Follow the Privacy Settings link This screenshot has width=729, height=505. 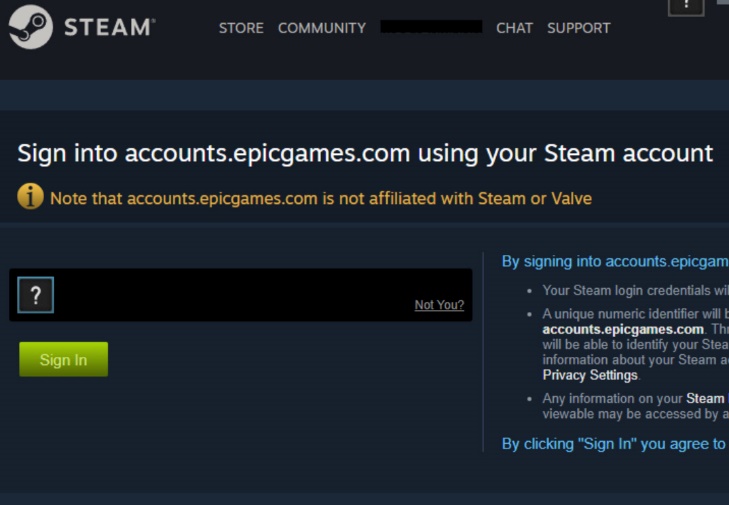(590, 375)
